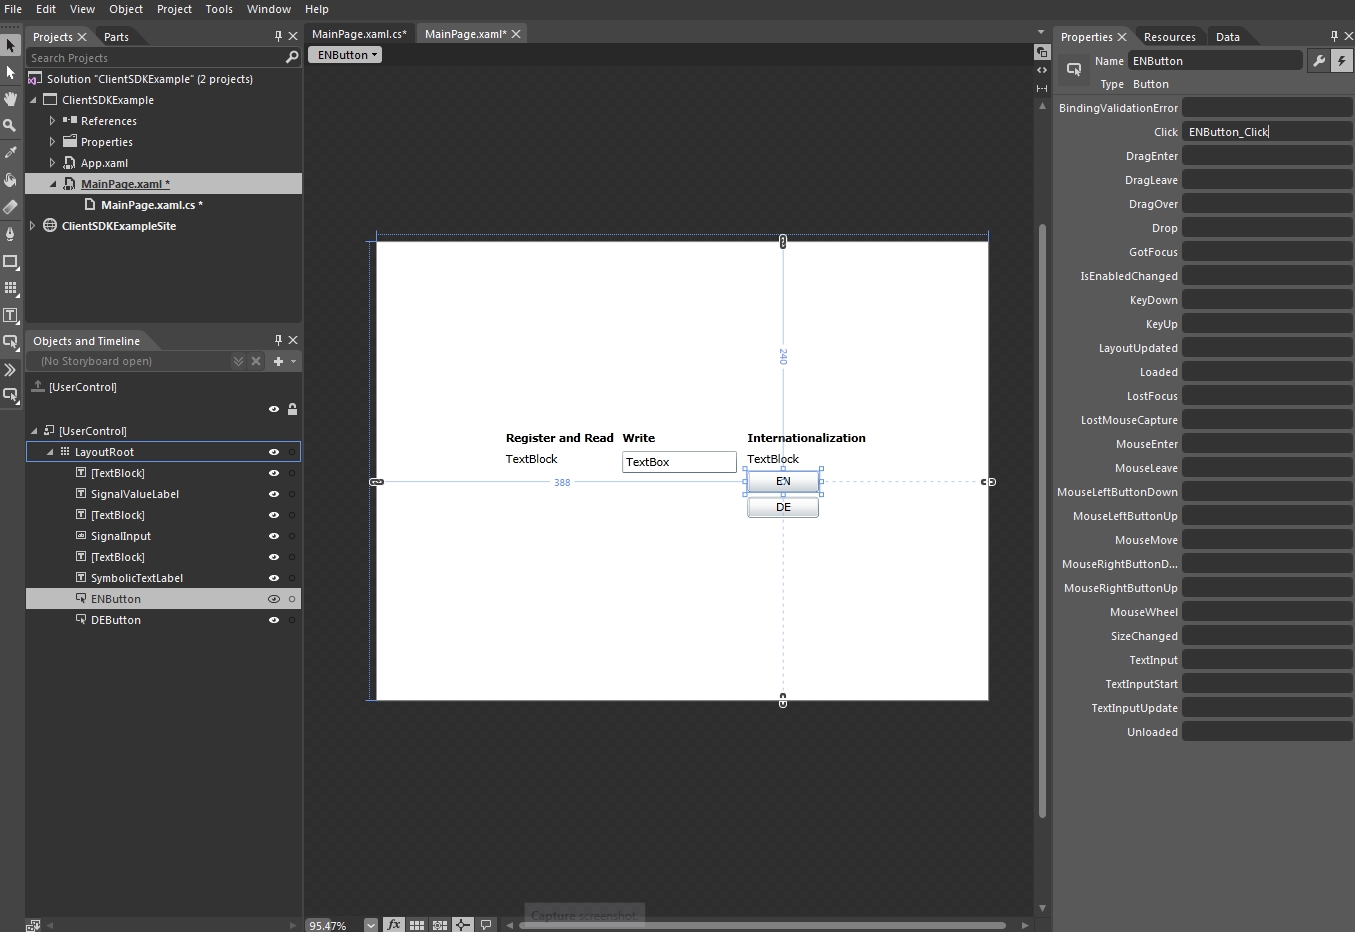The height and width of the screenshot is (932, 1355).
Task: Toggle visibility of DEButton
Action: click(273, 620)
